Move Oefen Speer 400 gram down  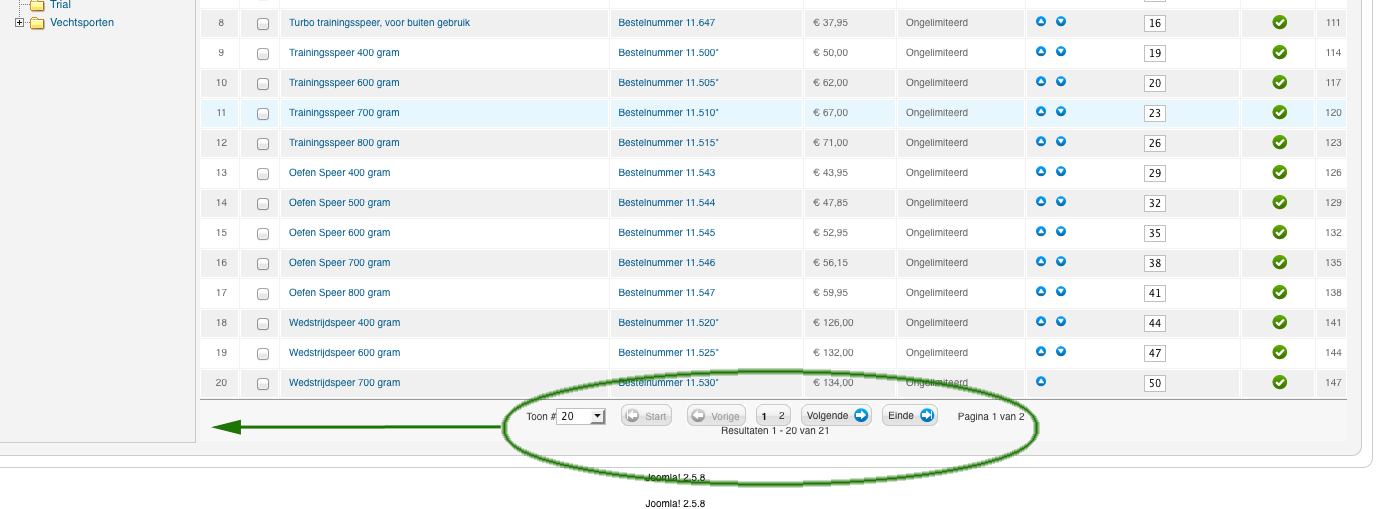pyautogui.click(x=1061, y=171)
